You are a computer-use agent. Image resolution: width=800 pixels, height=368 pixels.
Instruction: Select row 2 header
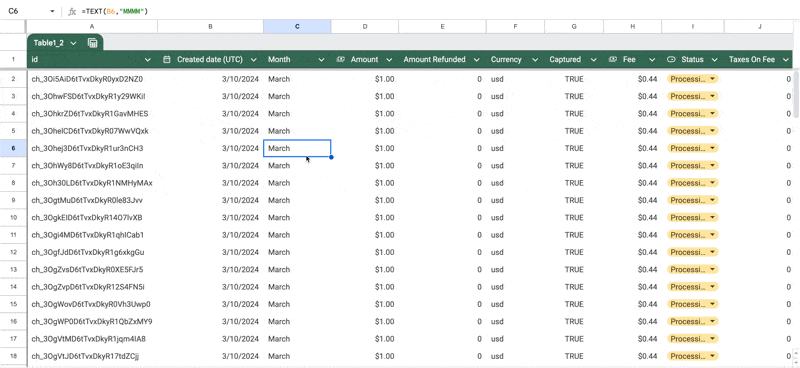[13, 79]
